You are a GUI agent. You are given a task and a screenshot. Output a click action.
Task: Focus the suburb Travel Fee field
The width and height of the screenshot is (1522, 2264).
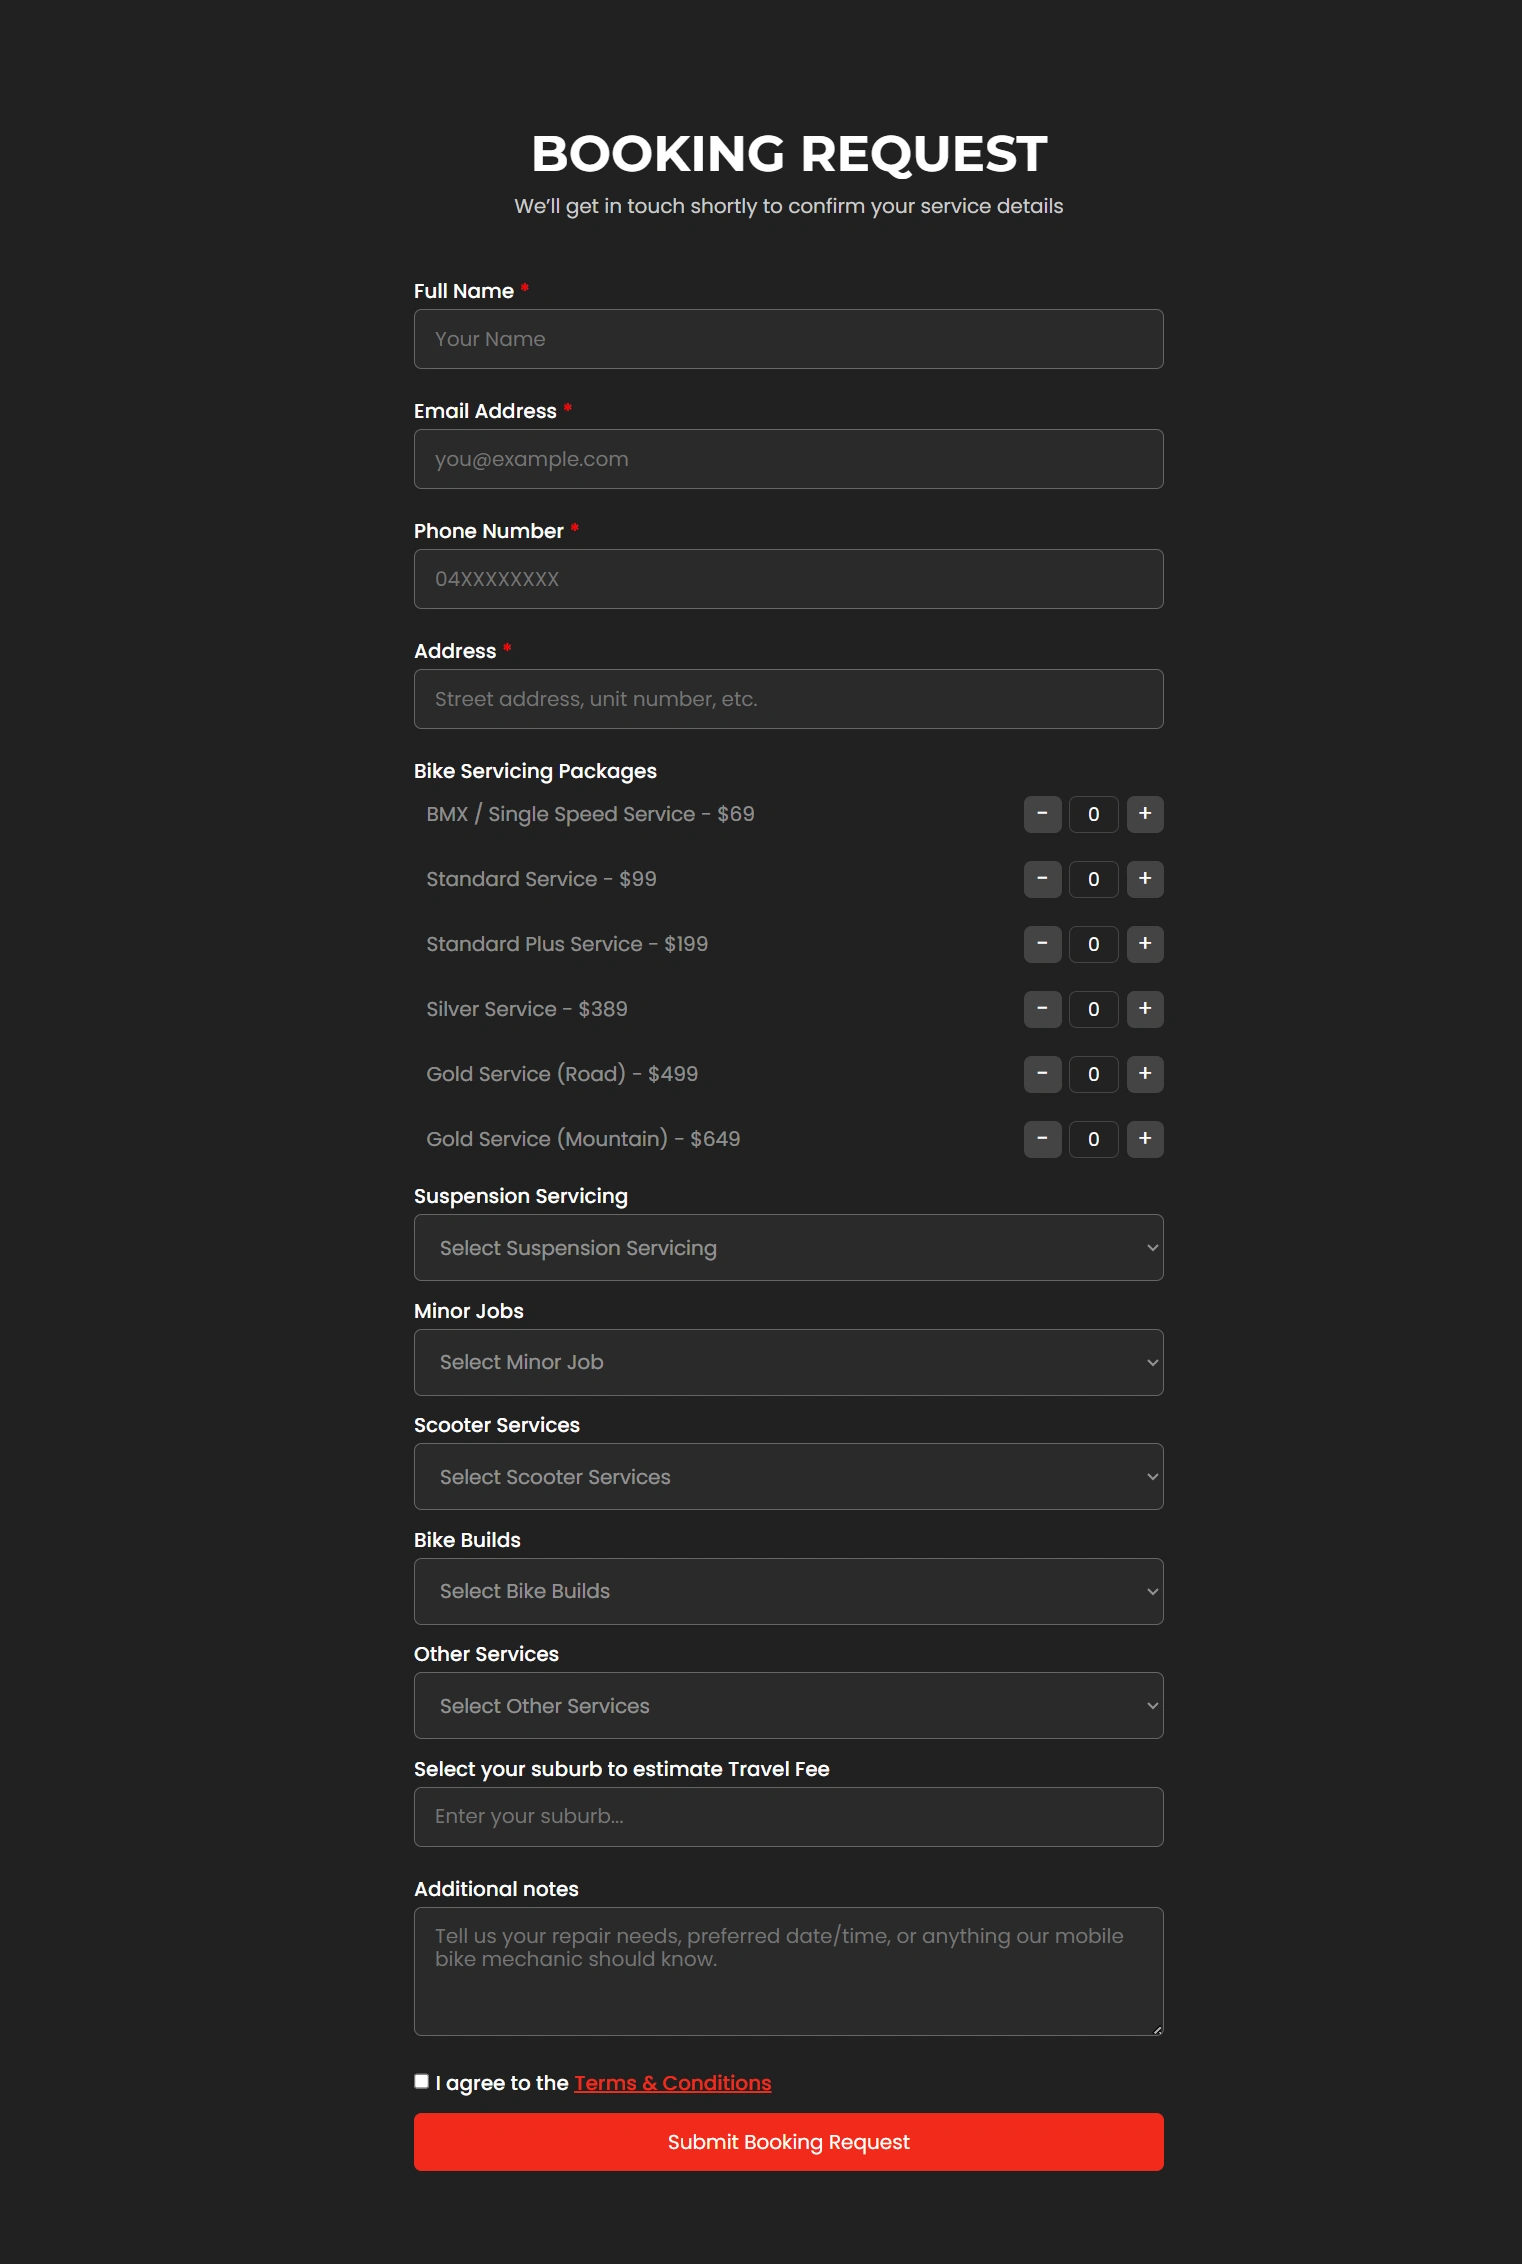tap(788, 1817)
